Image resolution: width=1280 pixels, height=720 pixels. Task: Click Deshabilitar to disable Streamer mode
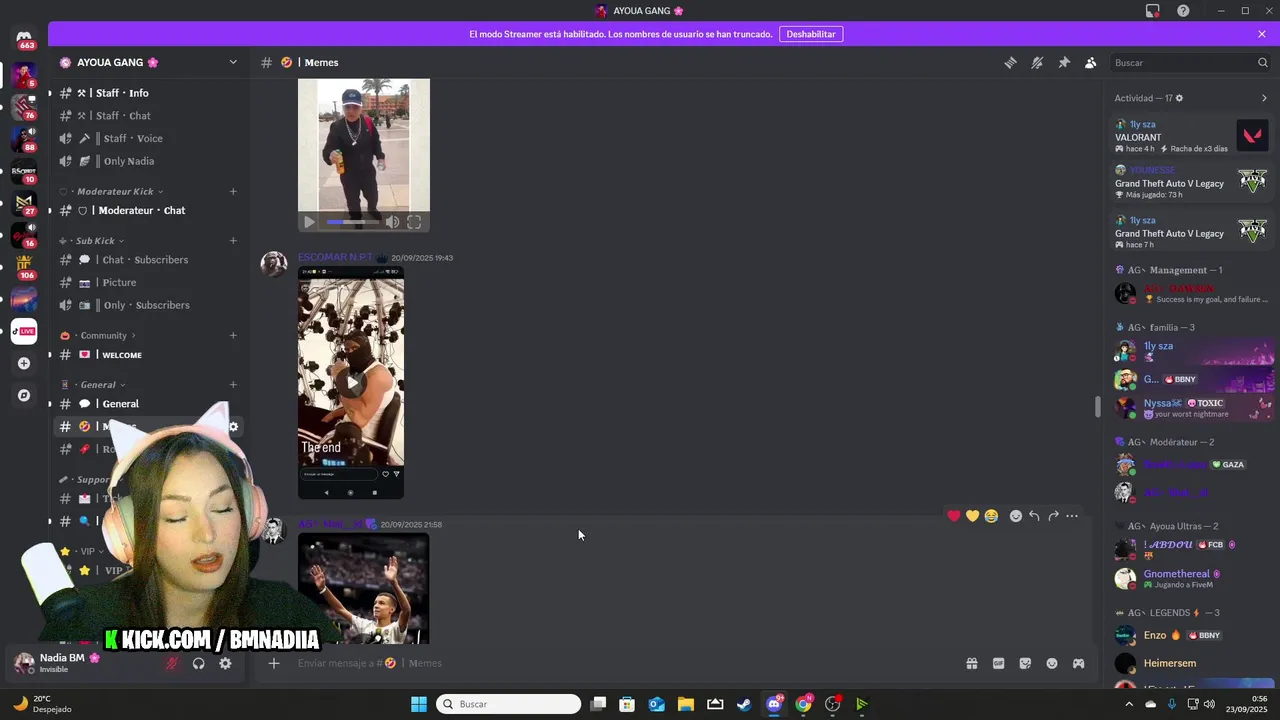[811, 34]
